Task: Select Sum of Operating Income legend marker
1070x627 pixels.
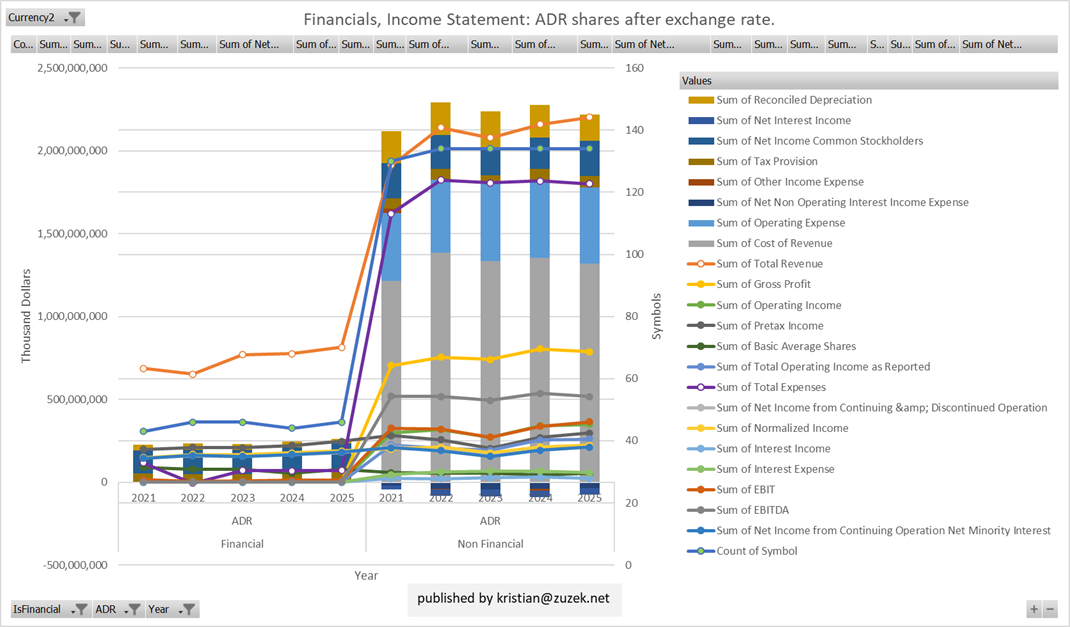Action: pos(701,305)
